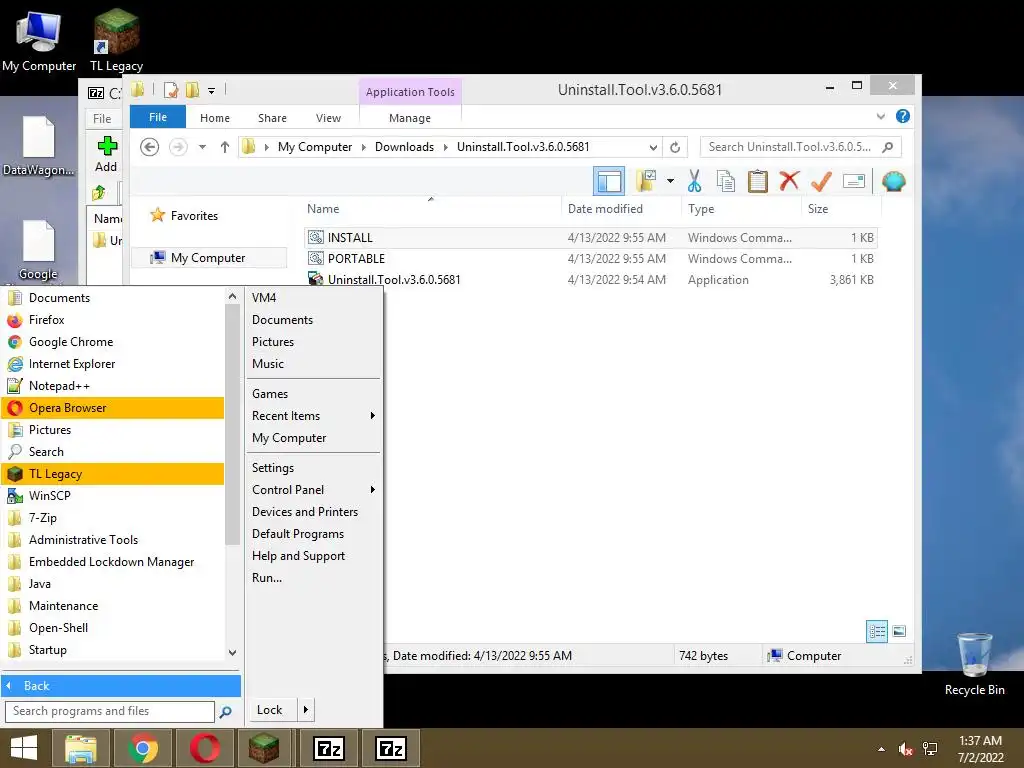Click the Paste clipboard toolbar icon

tap(758, 181)
